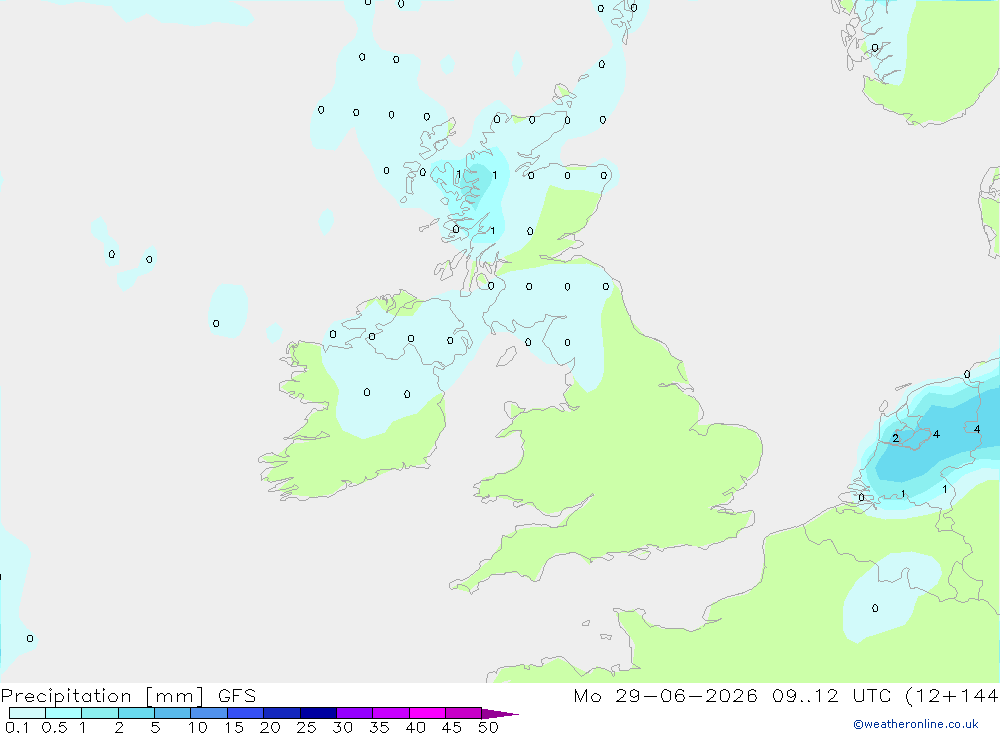Click the date text "29-06-2026"

click(x=686, y=696)
